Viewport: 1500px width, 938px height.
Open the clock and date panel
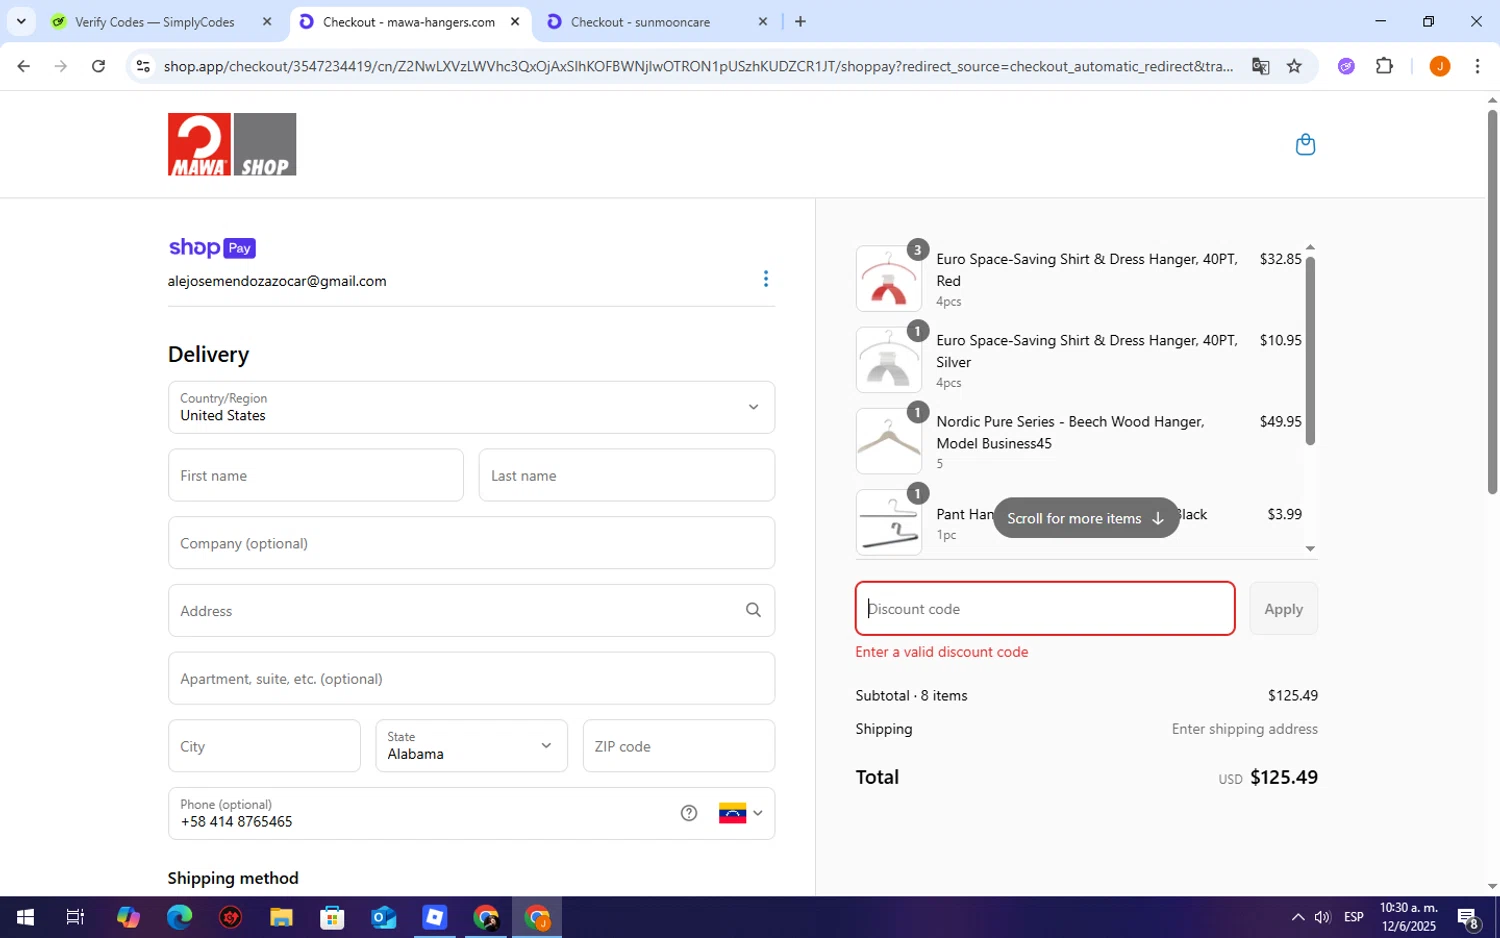pyautogui.click(x=1408, y=917)
